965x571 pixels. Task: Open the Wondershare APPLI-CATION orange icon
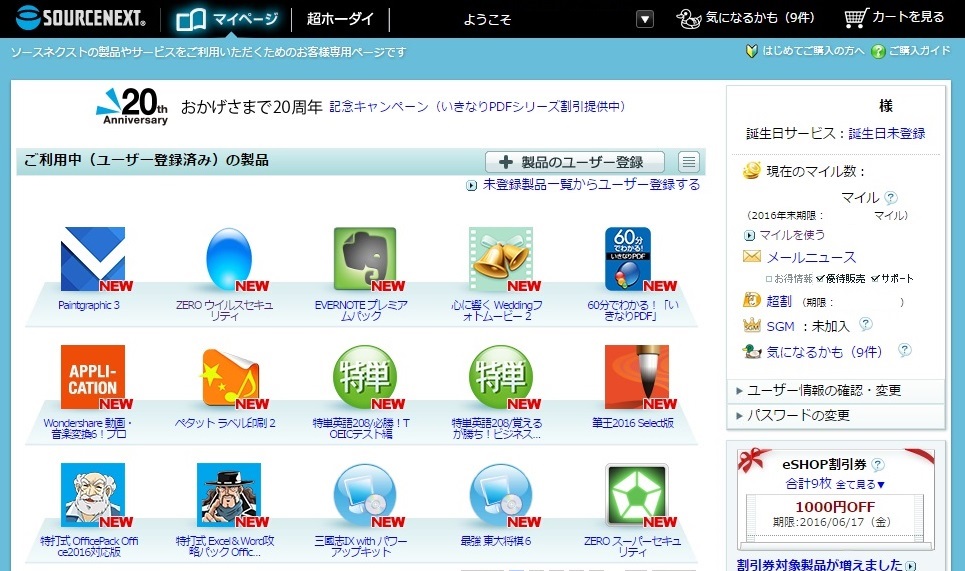coord(93,377)
